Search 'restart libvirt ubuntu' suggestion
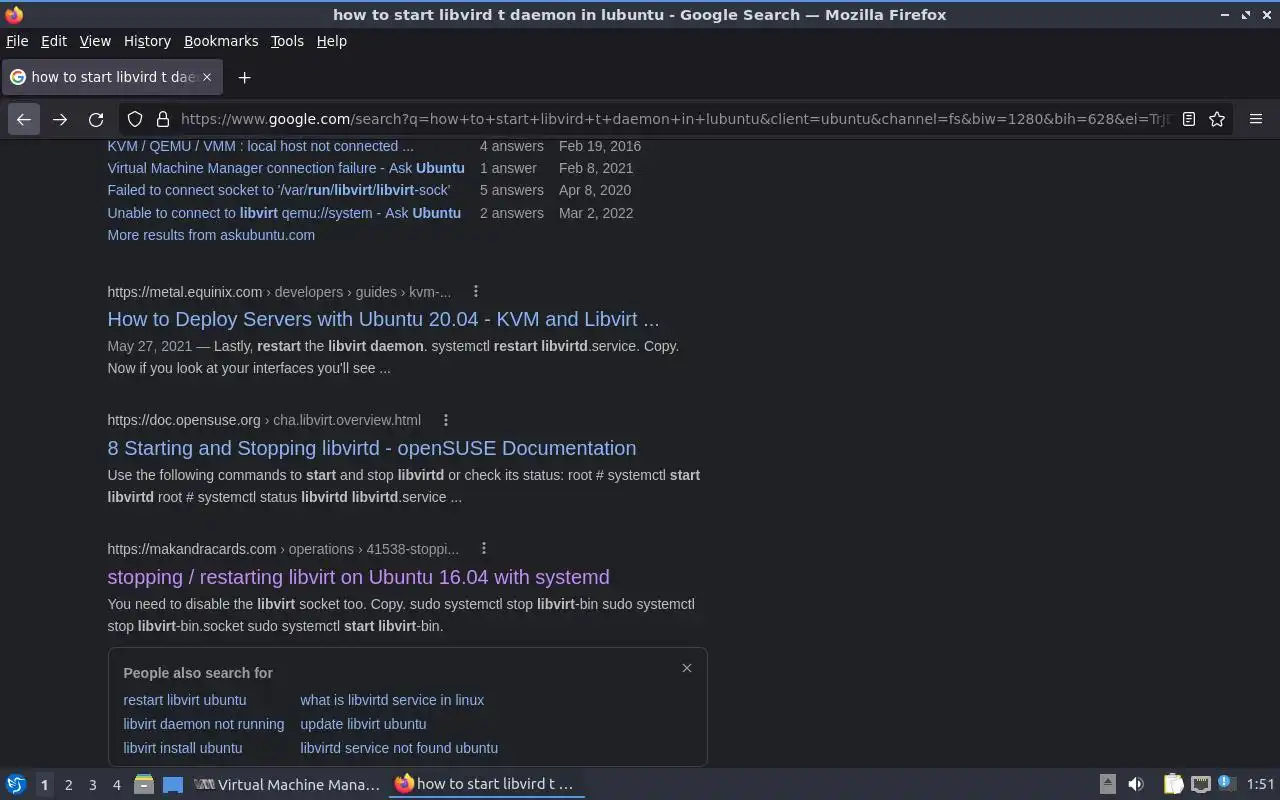Viewport: 1280px width, 800px height. pos(184,700)
